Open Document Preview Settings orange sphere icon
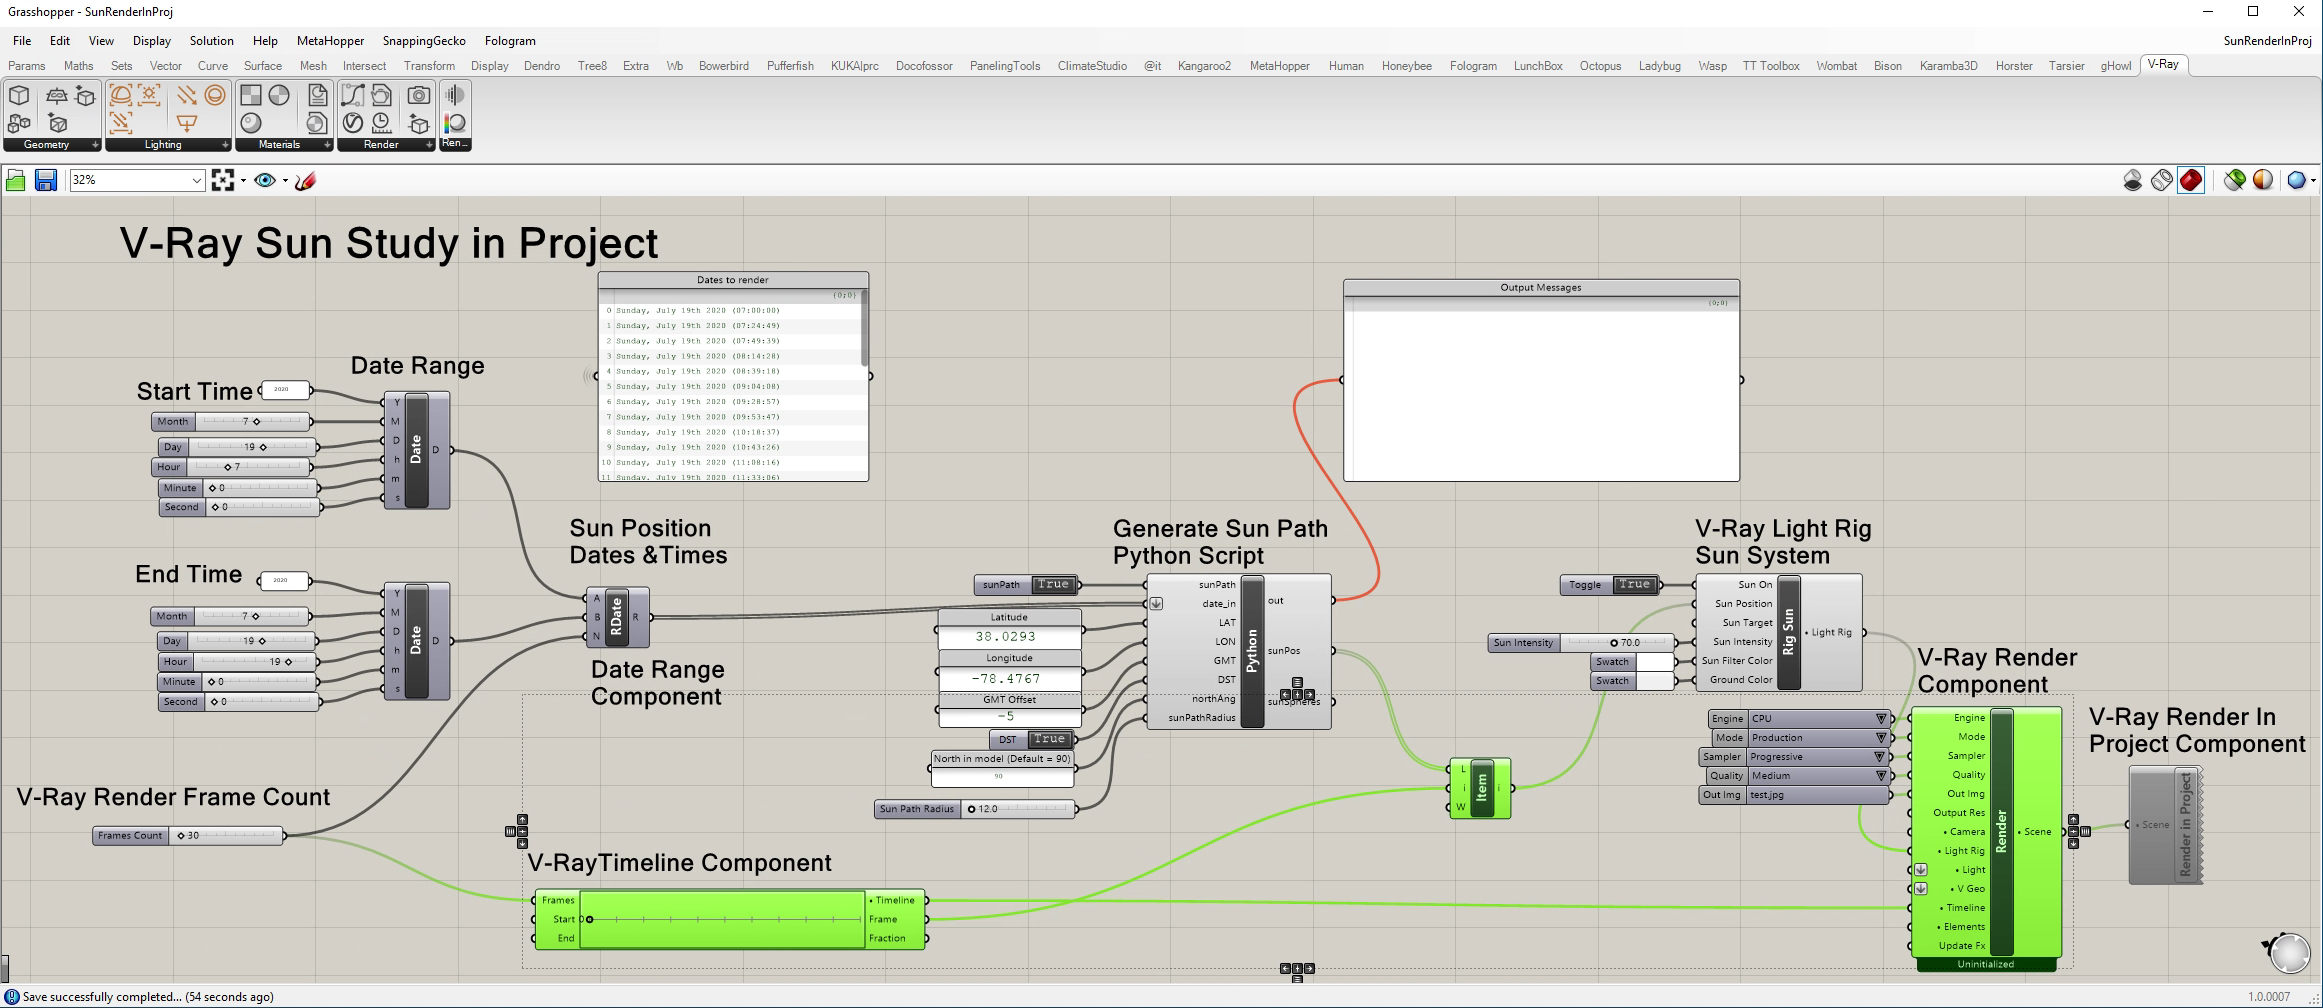Viewport: 2323px width, 1008px height. [x=2263, y=180]
